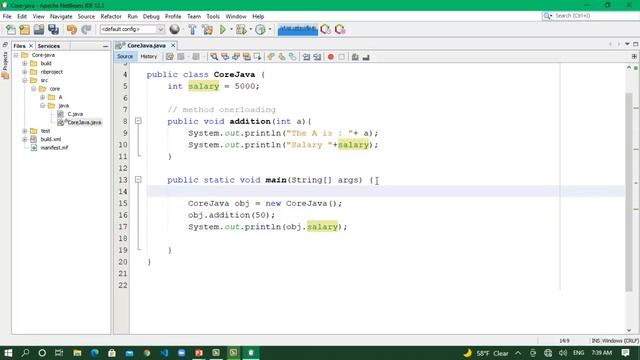Click the Save All toolbar icon
640x360 pixels.
click(53, 29)
